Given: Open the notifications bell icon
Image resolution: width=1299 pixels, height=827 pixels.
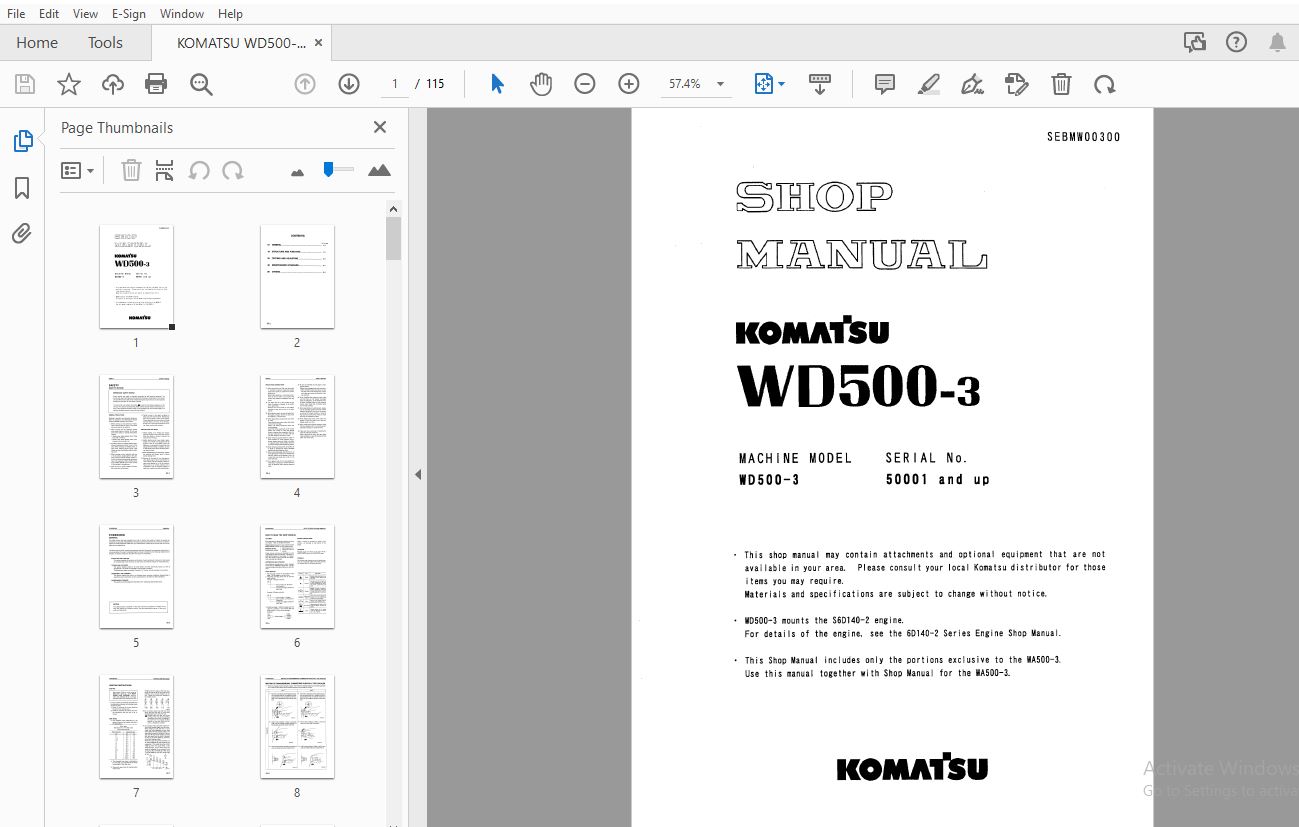Looking at the screenshot, I should tap(1277, 42).
